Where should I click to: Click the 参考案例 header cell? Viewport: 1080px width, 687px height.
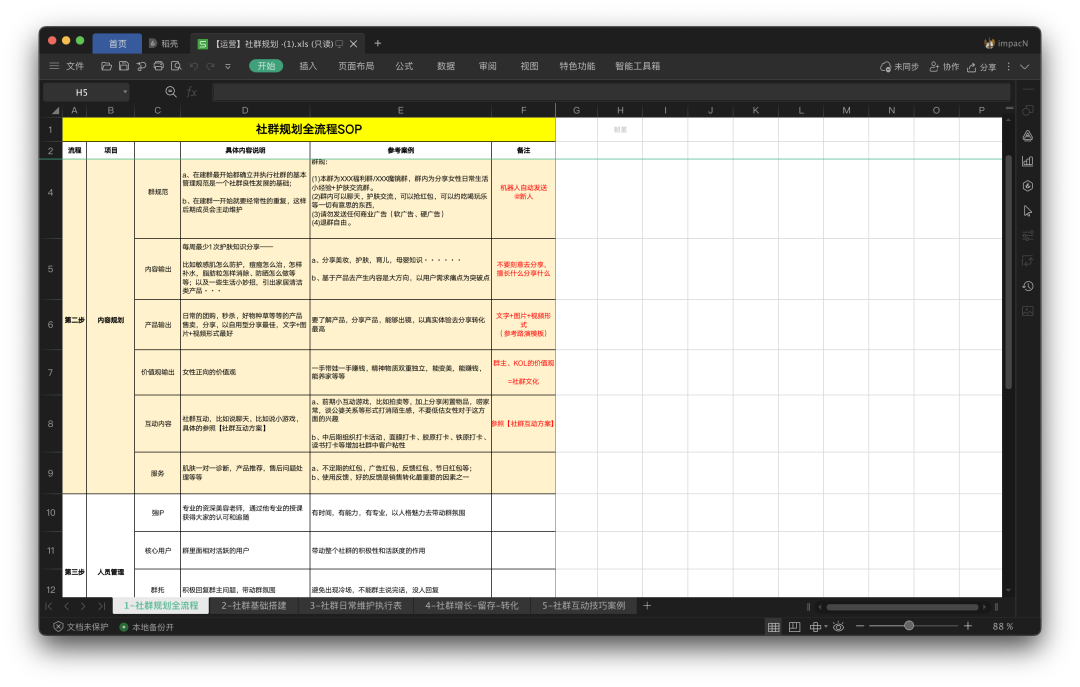[x=401, y=150]
